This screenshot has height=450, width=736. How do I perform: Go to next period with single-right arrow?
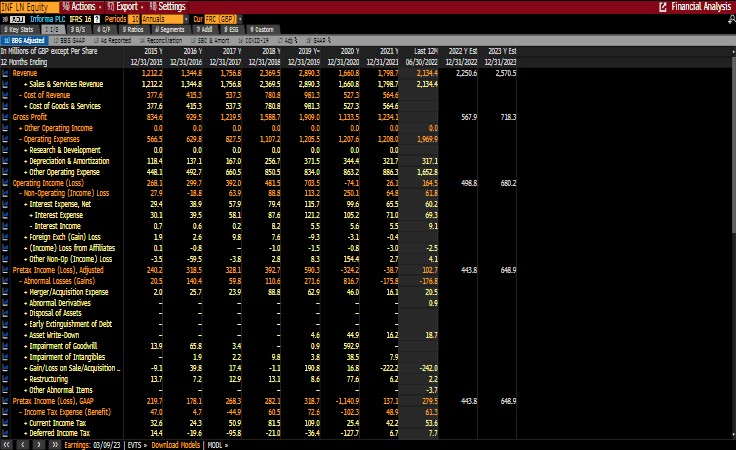38,445
